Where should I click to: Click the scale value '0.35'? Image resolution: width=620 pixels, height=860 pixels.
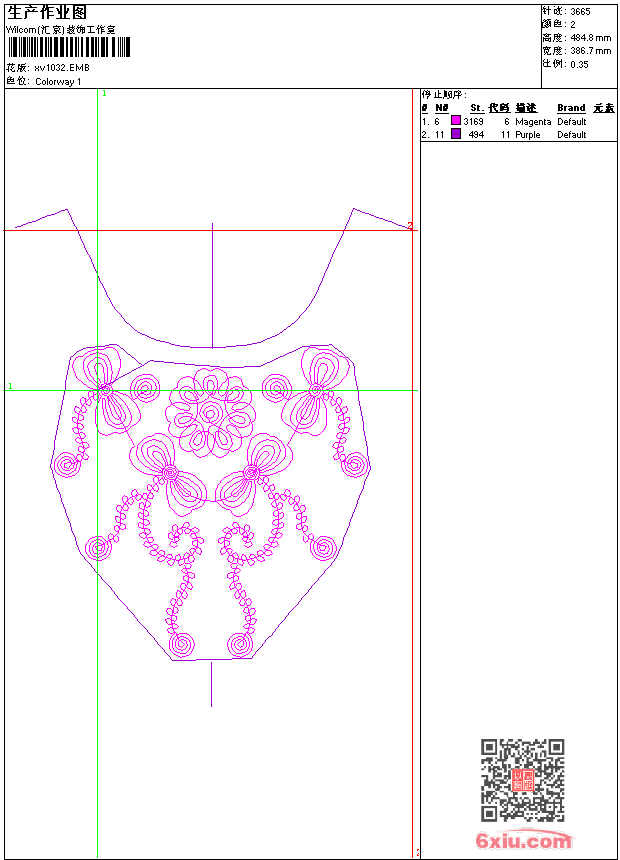(x=579, y=65)
